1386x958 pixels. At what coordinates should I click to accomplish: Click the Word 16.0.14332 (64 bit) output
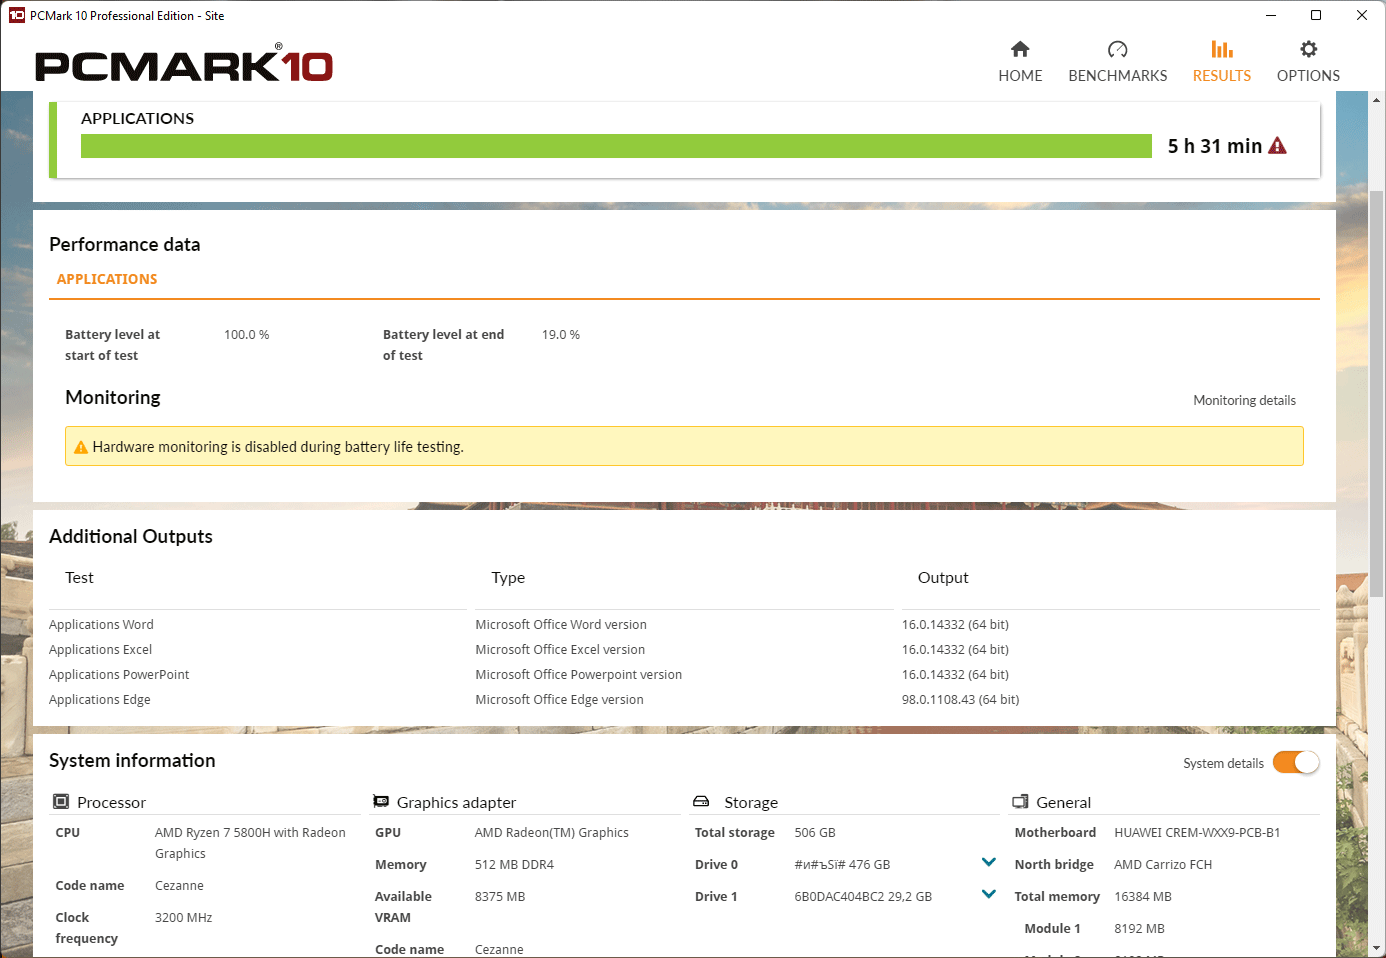pyautogui.click(x=955, y=625)
